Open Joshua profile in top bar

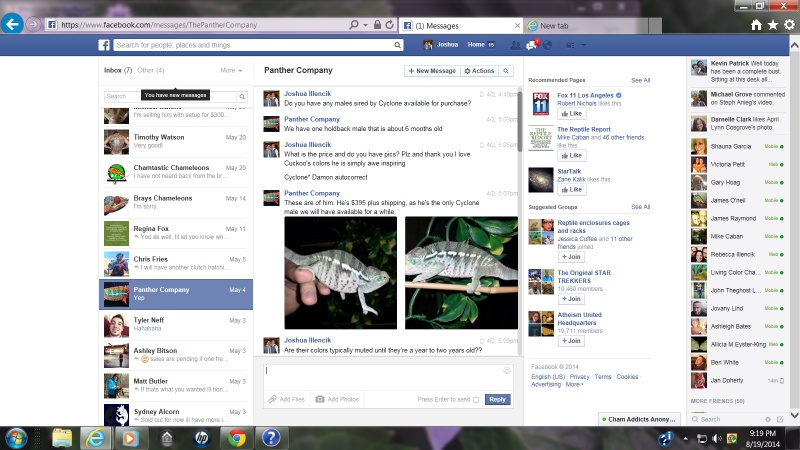(x=441, y=45)
